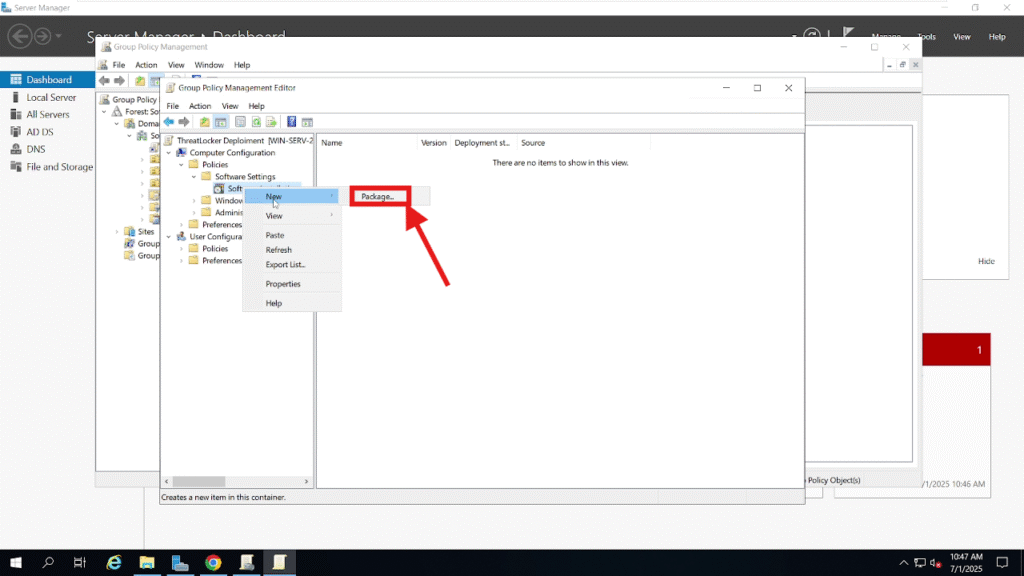Click the volume speaker tray icon
Viewport: 1024px width, 576px height.
click(935, 562)
